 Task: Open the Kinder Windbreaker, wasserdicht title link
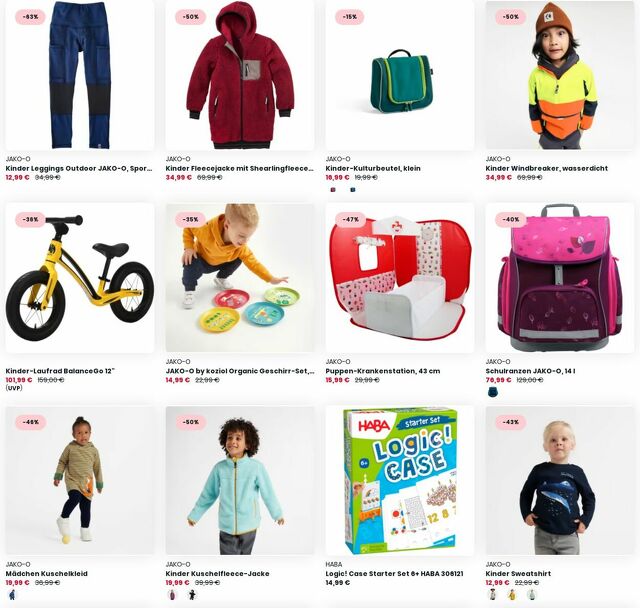point(547,168)
